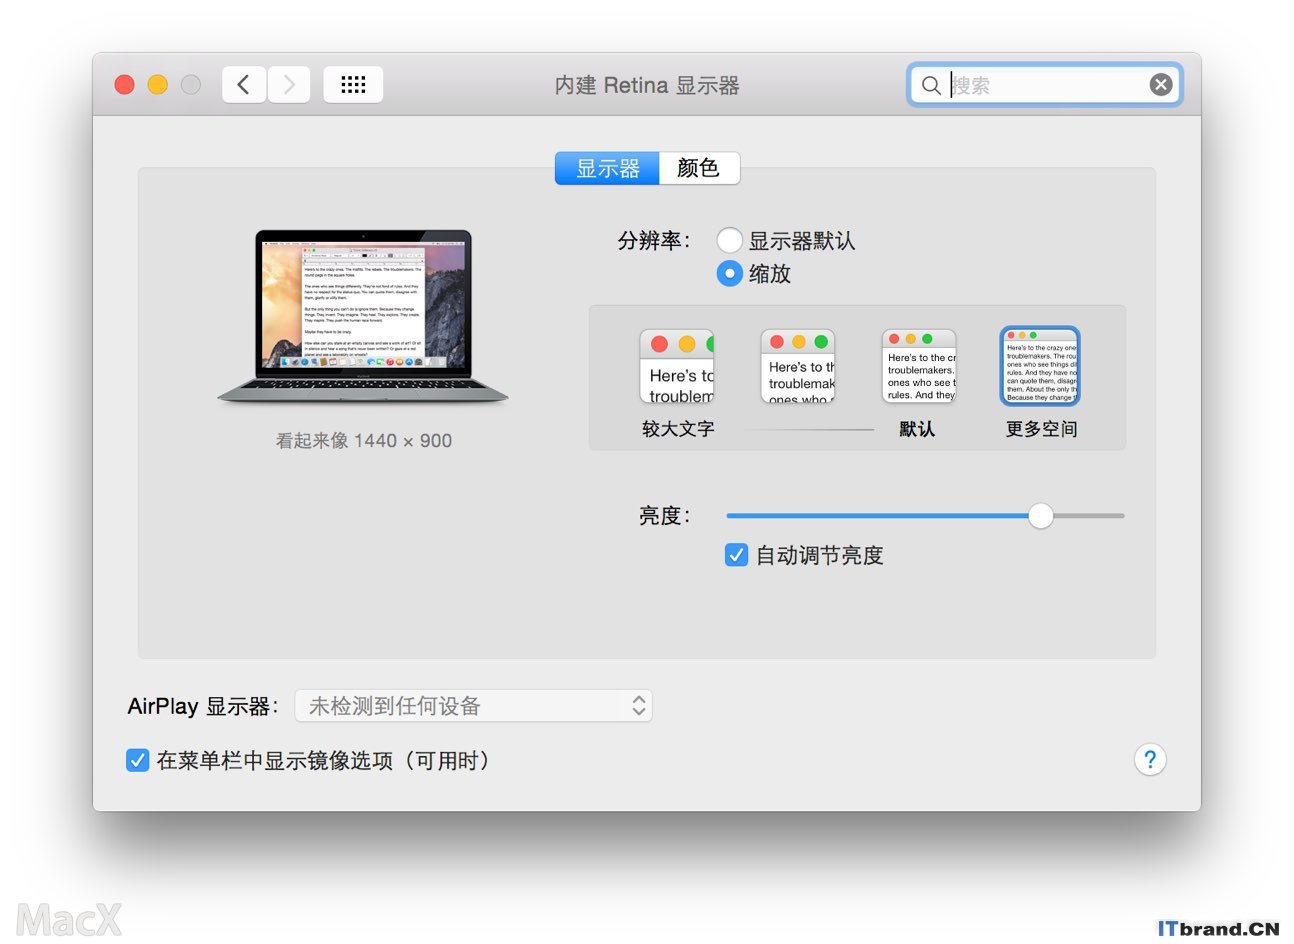The image size is (1294, 944).
Task: Minimize the window with the yellow button
Action: click(x=158, y=85)
